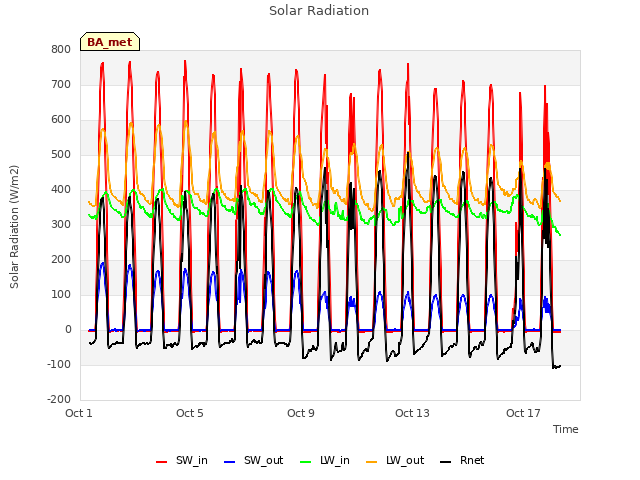Click the blue SW_out legend swatch
640x480 pixels.
click(x=230, y=462)
